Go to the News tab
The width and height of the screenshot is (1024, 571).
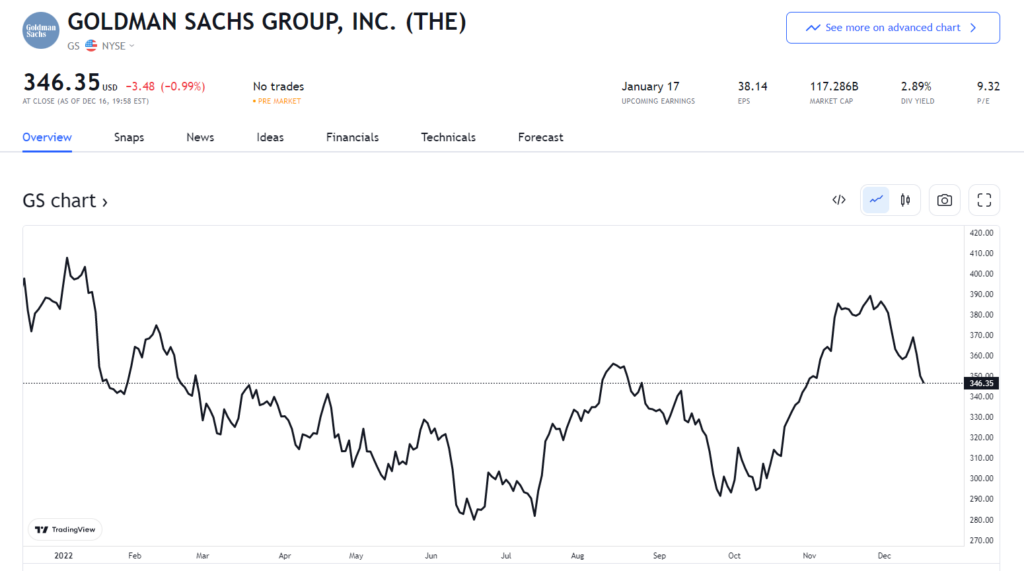click(200, 137)
